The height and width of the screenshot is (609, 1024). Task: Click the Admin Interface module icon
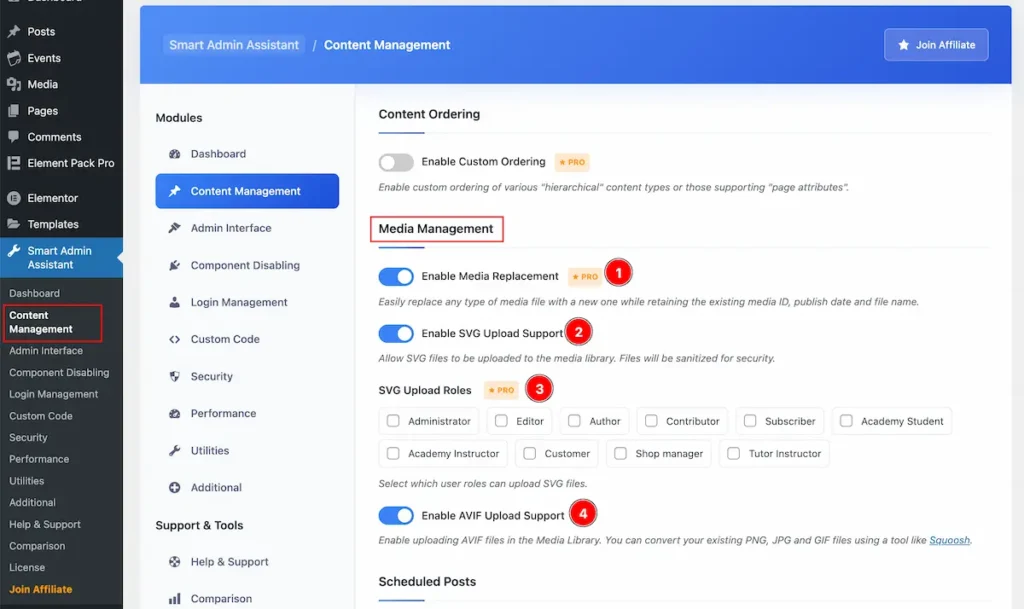pos(174,228)
